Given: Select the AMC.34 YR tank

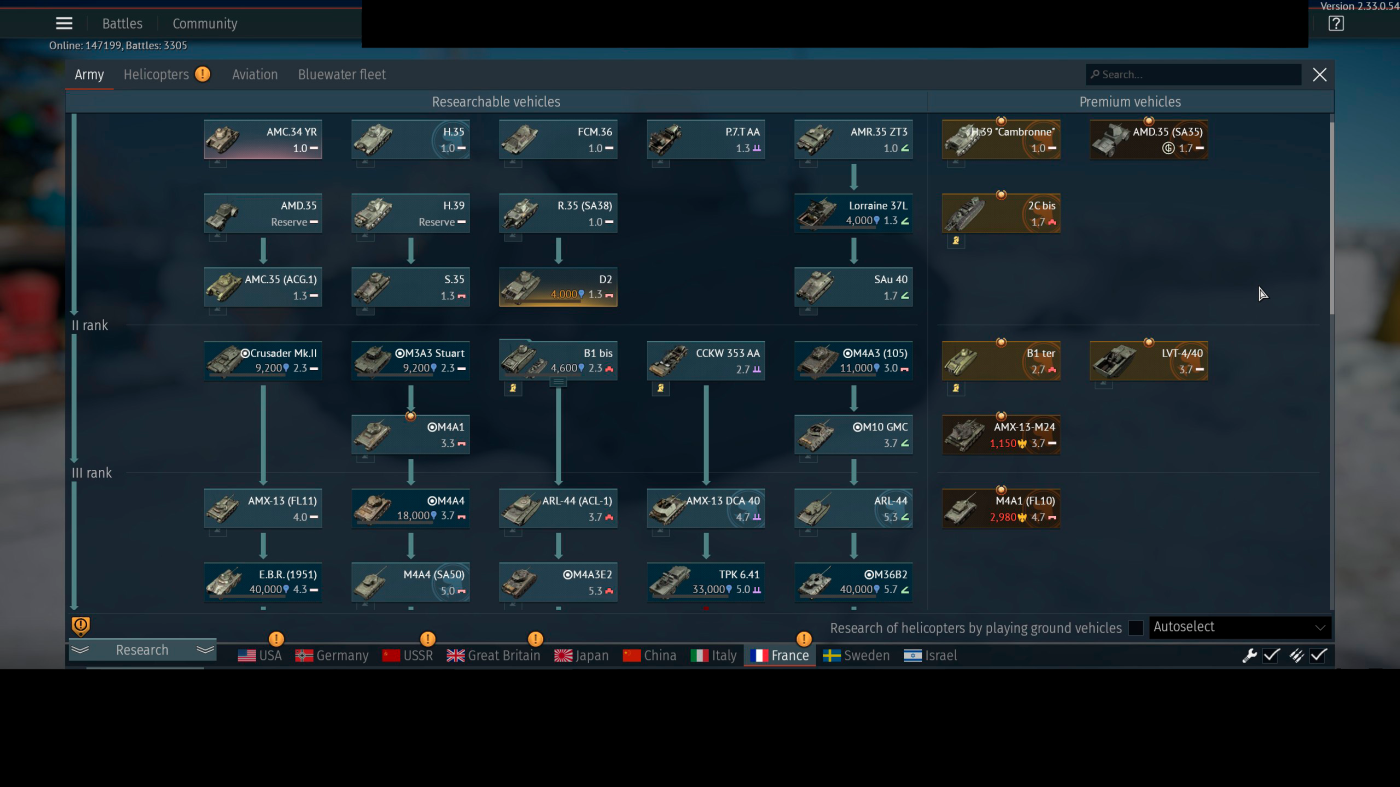Looking at the screenshot, I should click(263, 140).
